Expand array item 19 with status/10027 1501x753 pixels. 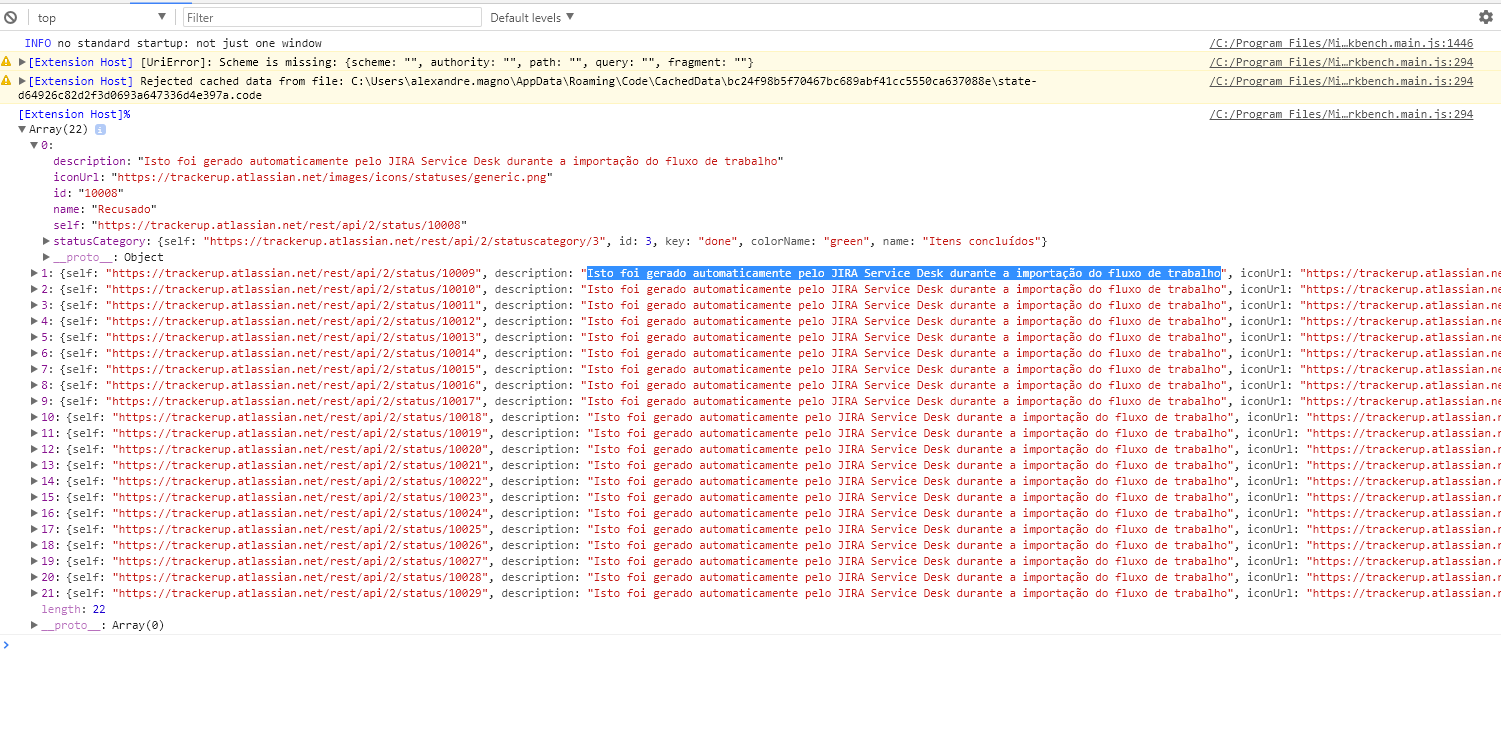(x=35, y=561)
